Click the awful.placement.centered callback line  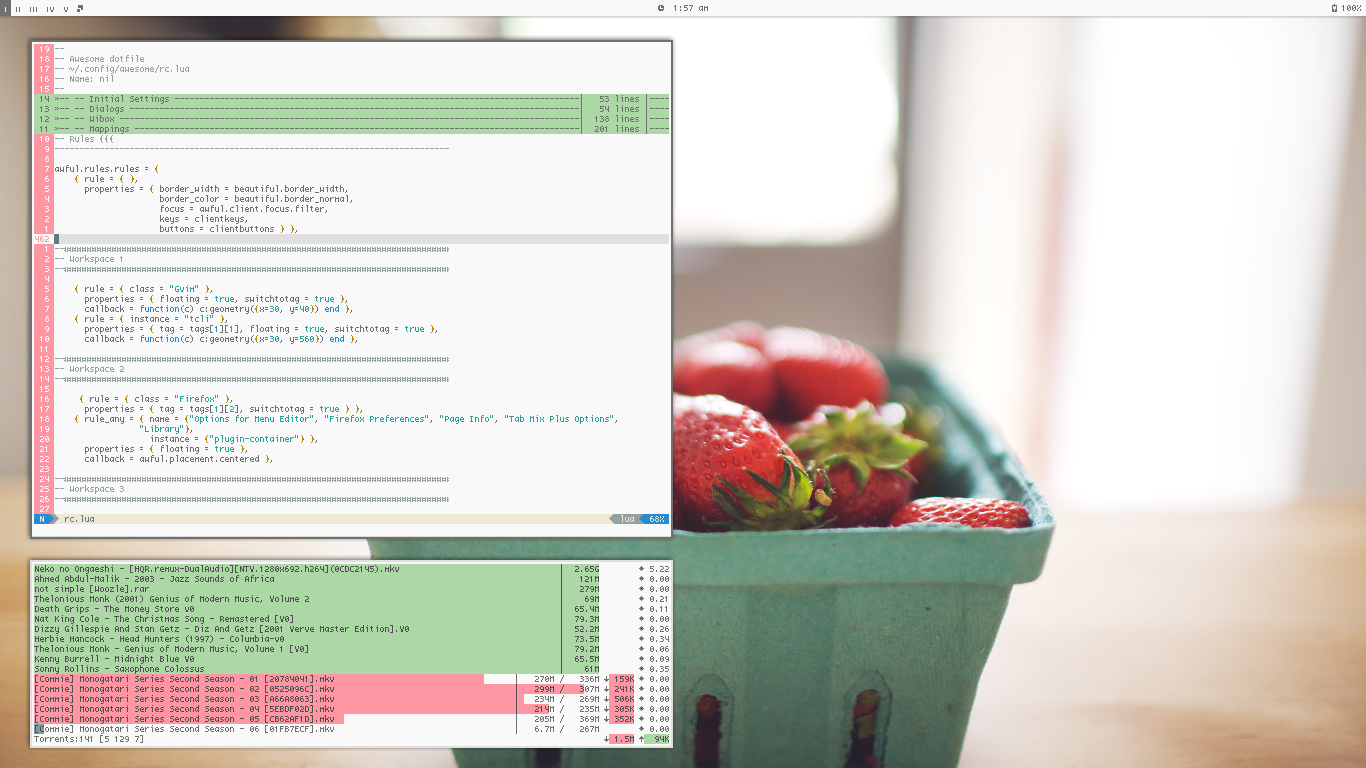(x=179, y=459)
